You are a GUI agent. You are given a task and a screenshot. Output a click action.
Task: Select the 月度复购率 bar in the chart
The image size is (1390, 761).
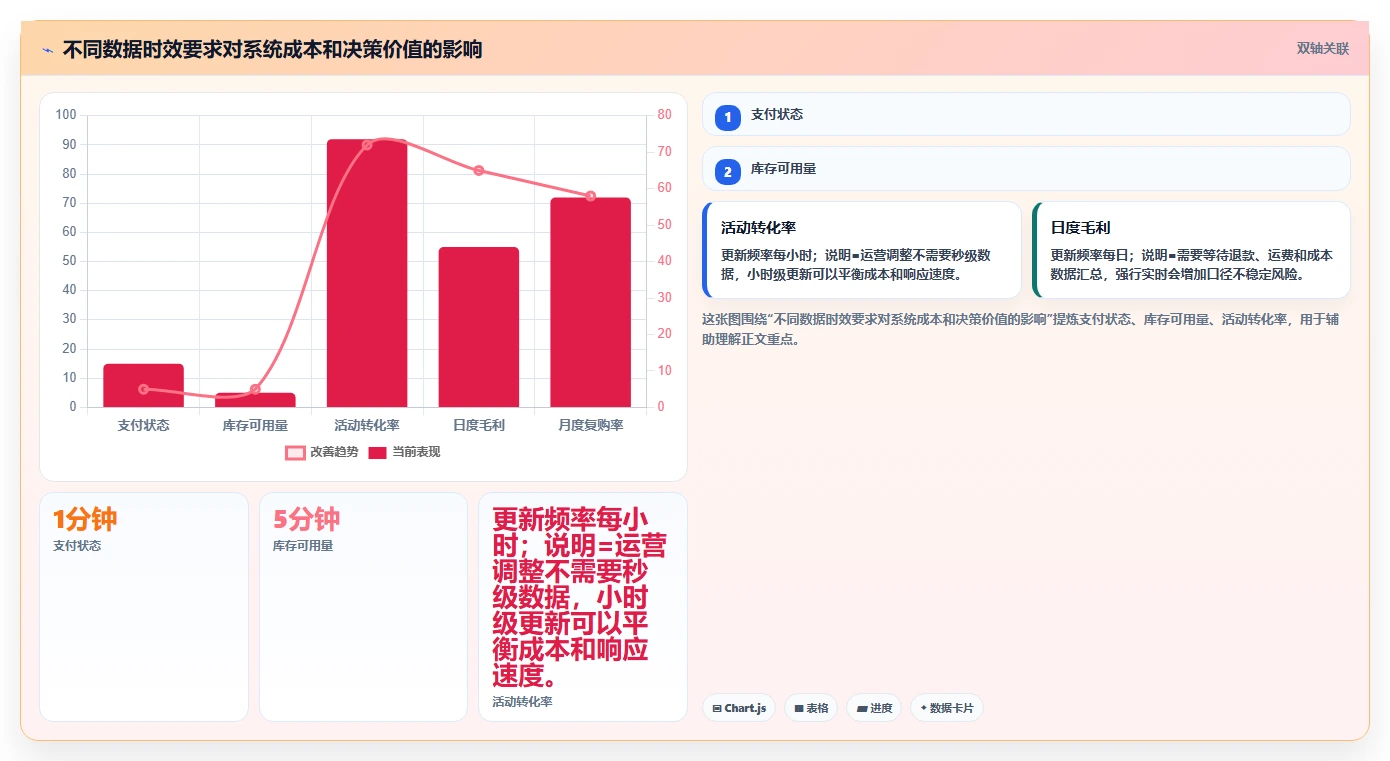(591, 302)
